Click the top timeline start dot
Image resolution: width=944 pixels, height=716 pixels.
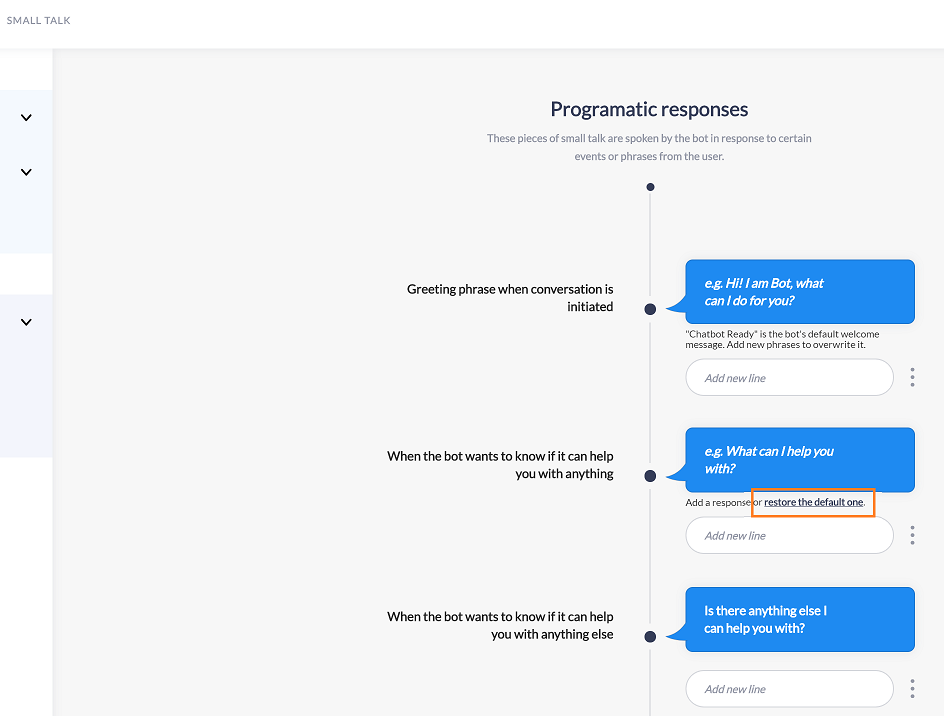(x=650, y=187)
